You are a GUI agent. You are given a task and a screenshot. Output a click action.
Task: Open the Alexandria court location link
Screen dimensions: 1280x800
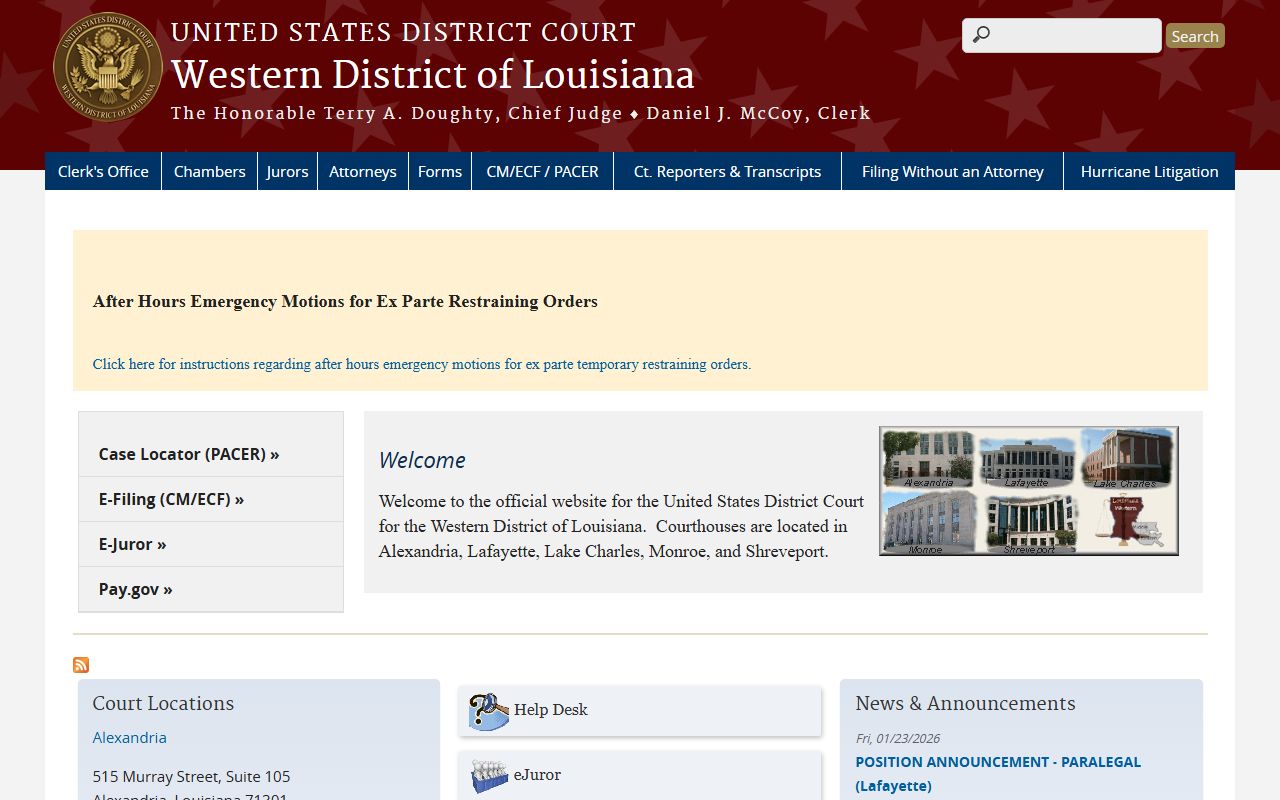[130, 737]
